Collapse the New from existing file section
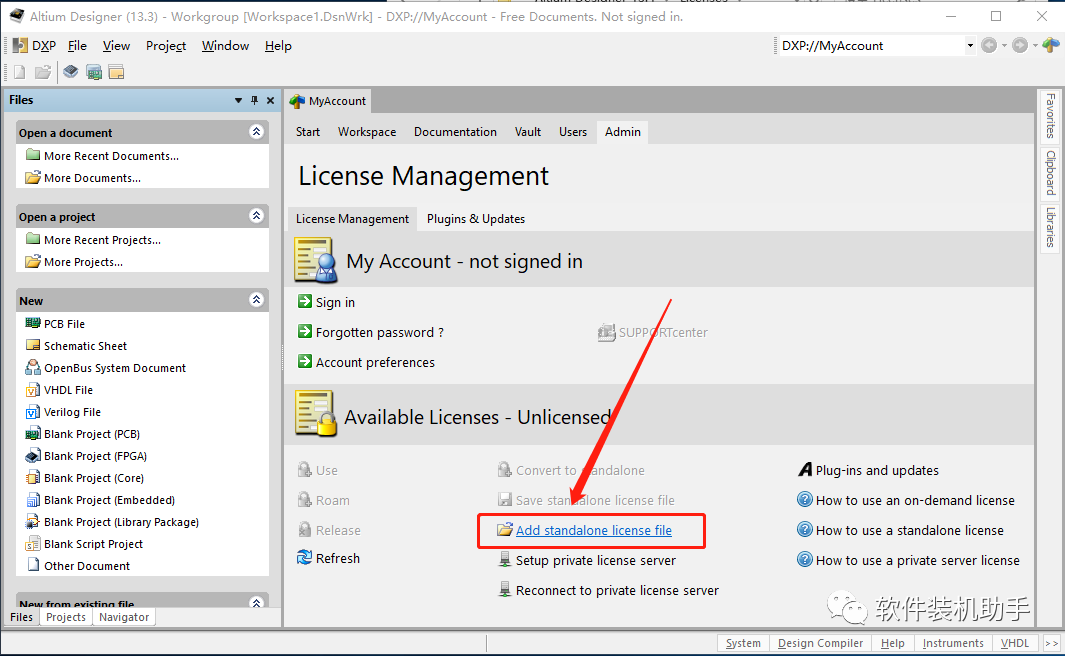The image size is (1065, 656). pos(256,602)
